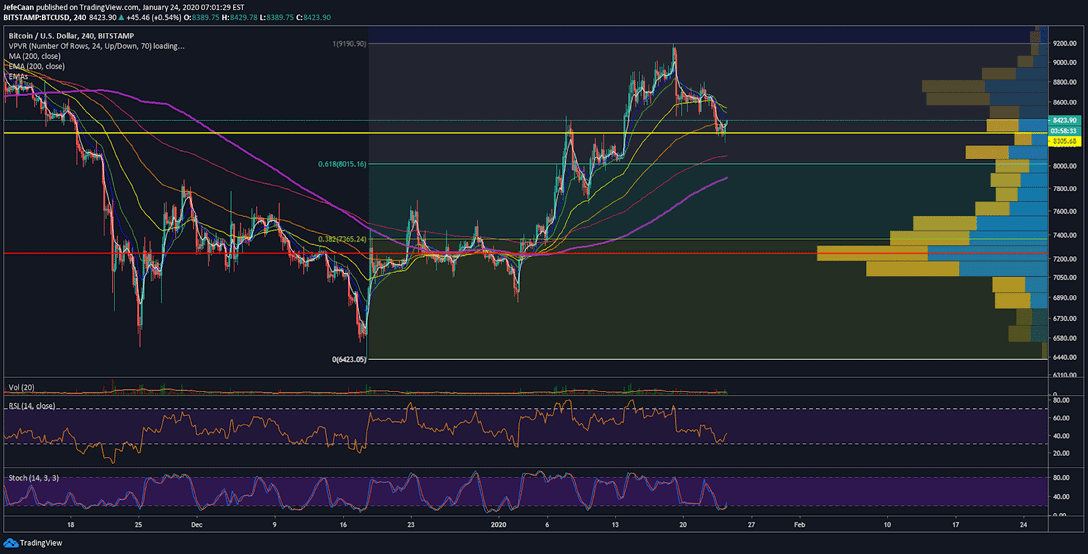Click the BITSTAMP:BTCUSD ticker in header
Image resolution: width=1088 pixels, height=554 pixels.
tap(35, 17)
